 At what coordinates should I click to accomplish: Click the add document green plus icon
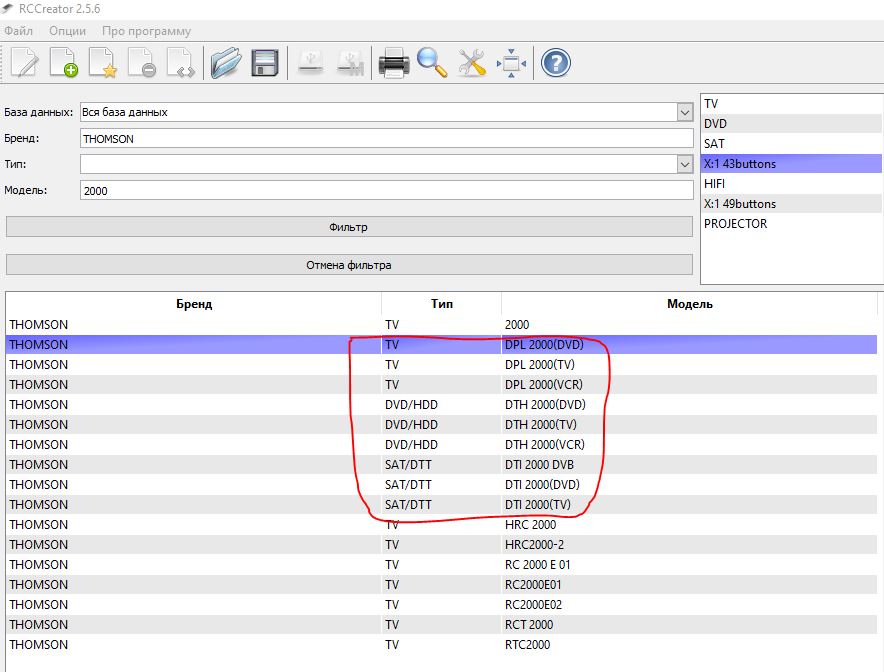[x=64, y=63]
